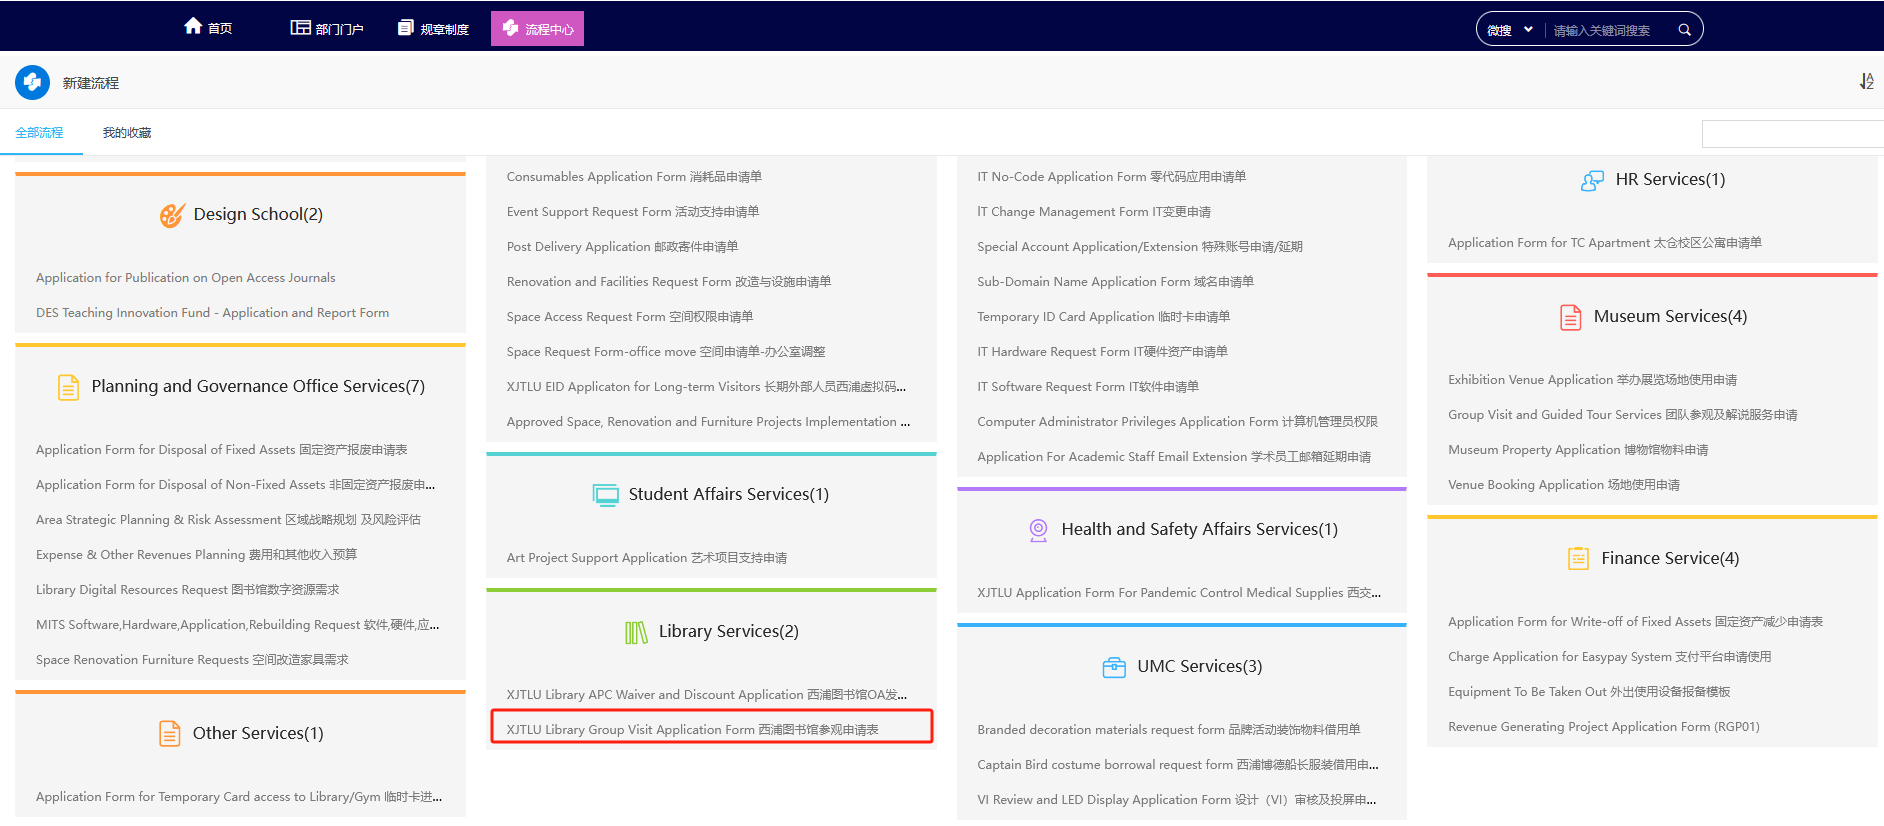Open Application Form for TC Apartment

coord(1604,243)
